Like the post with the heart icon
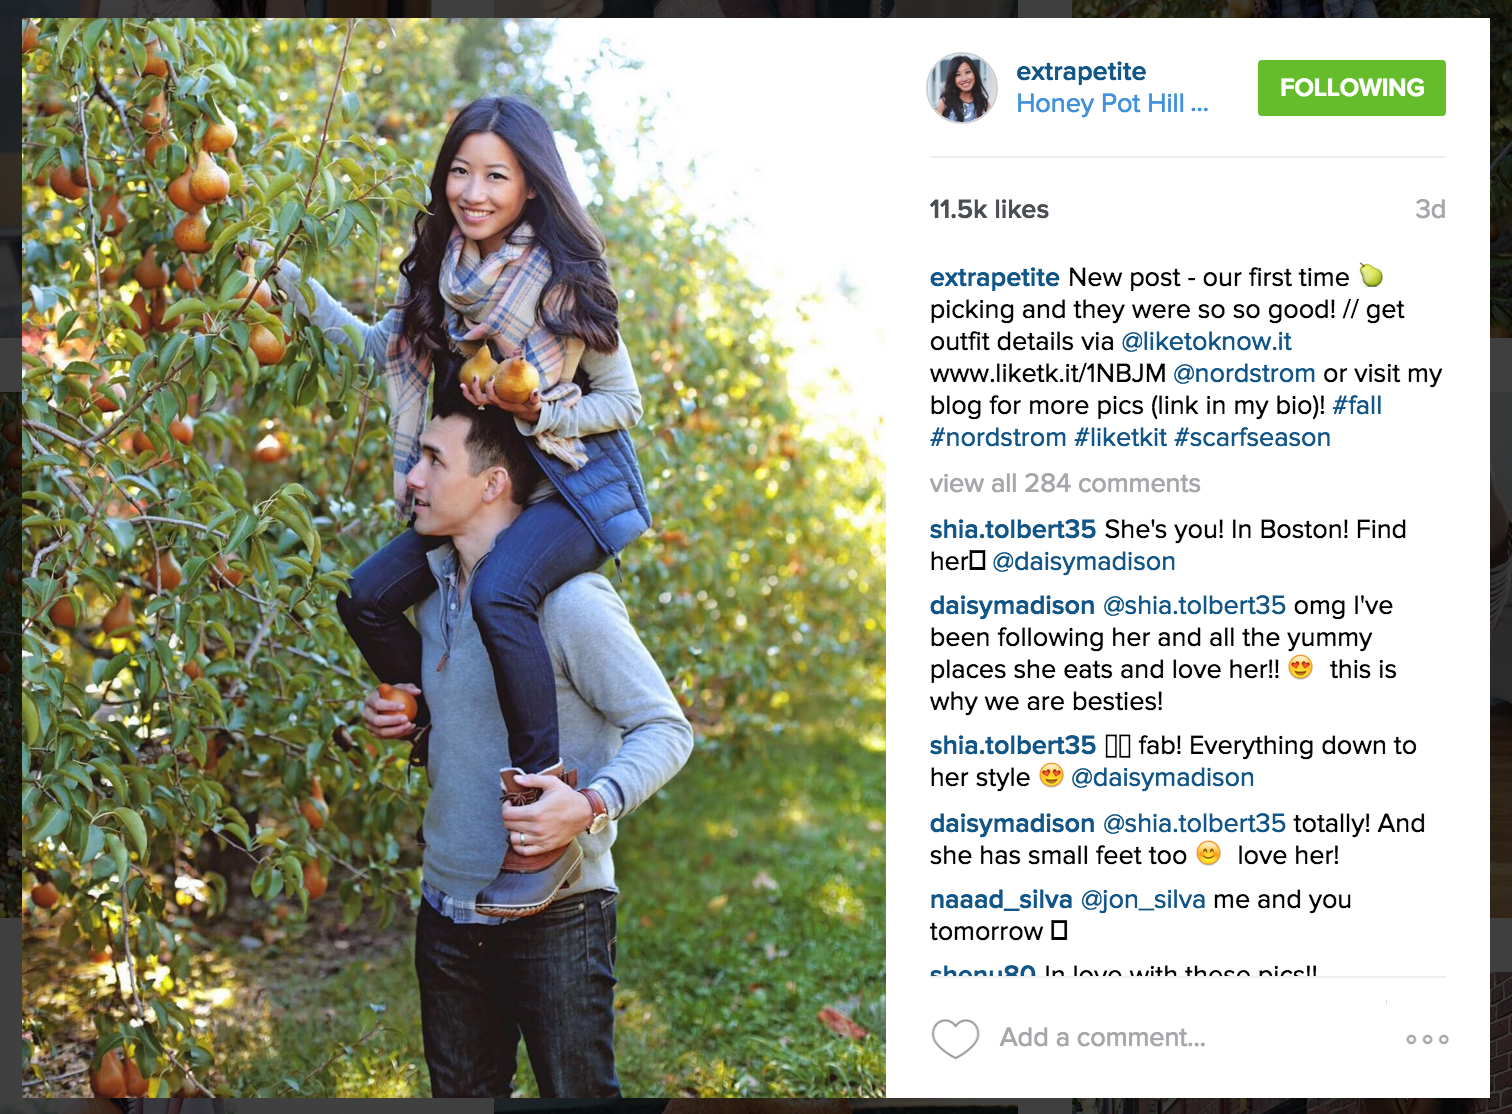 955,1038
